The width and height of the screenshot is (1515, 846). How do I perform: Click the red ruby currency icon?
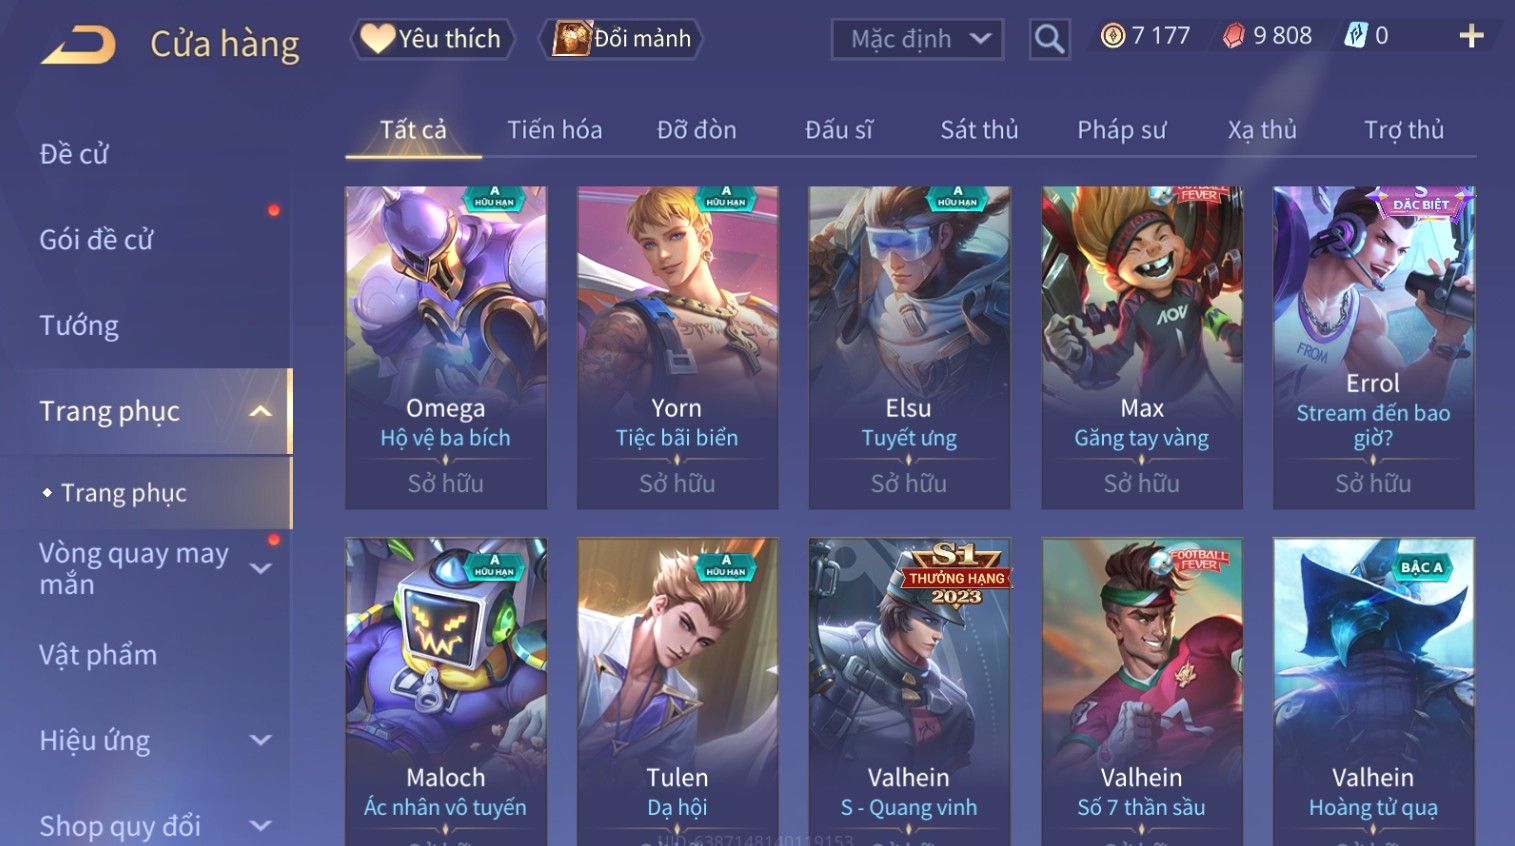(x=1234, y=36)
